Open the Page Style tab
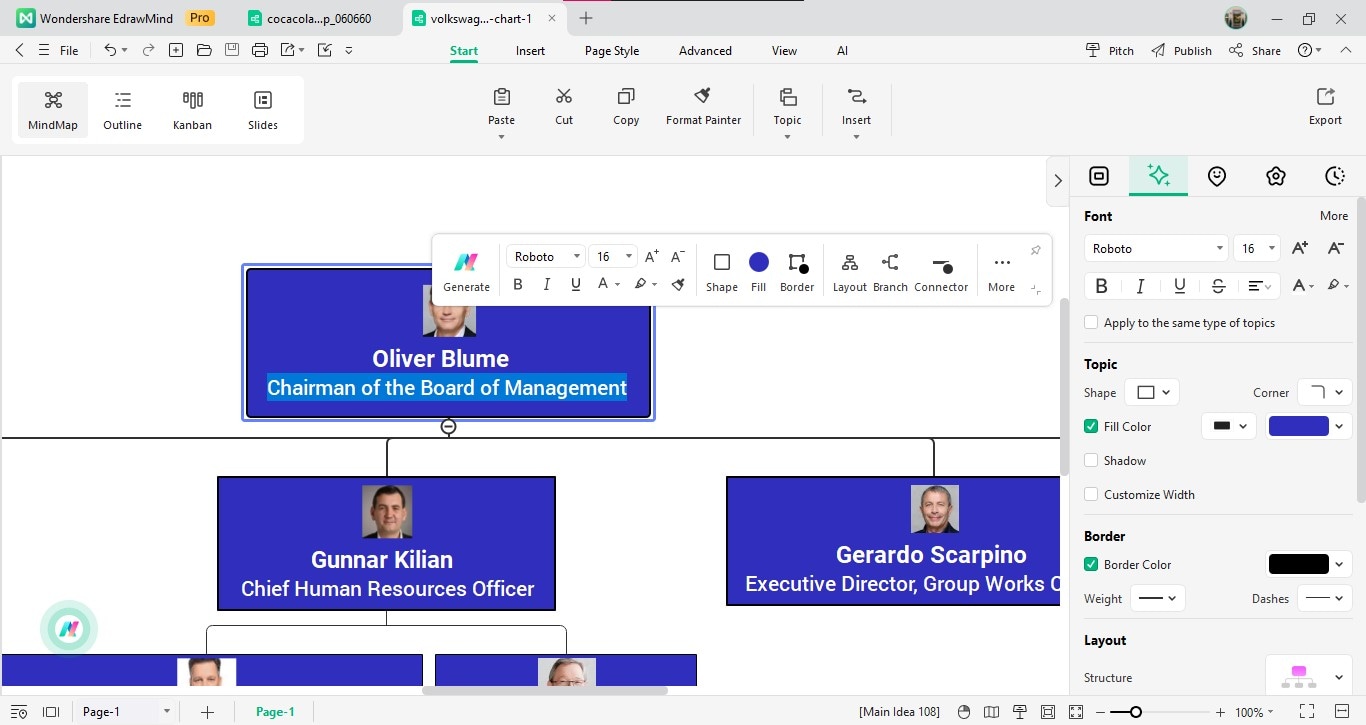This screenshot has height=725, width=1366. click(x=612, y=50)
